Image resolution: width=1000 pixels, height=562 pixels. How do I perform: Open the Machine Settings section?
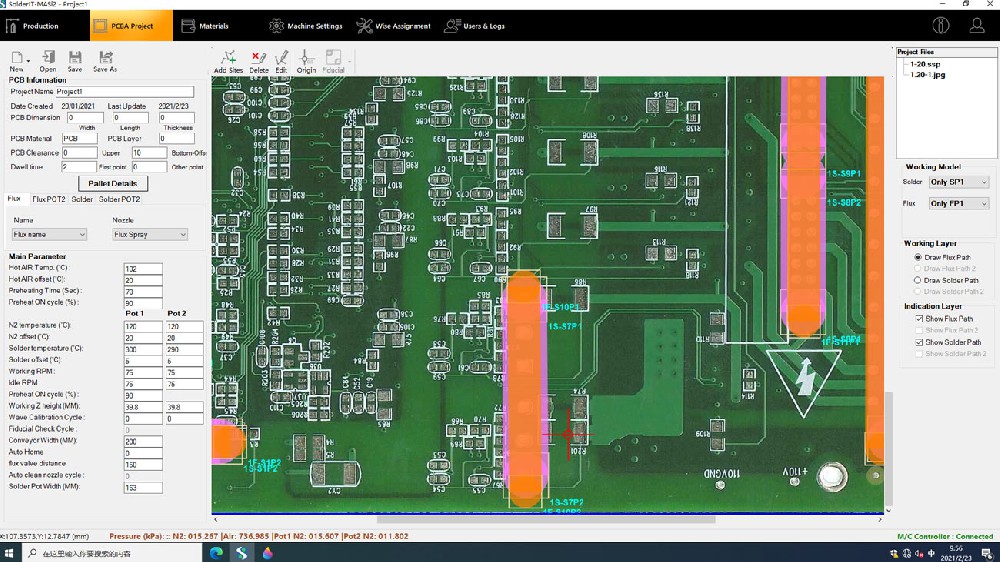pyautogui.click(x=306, y=26)
